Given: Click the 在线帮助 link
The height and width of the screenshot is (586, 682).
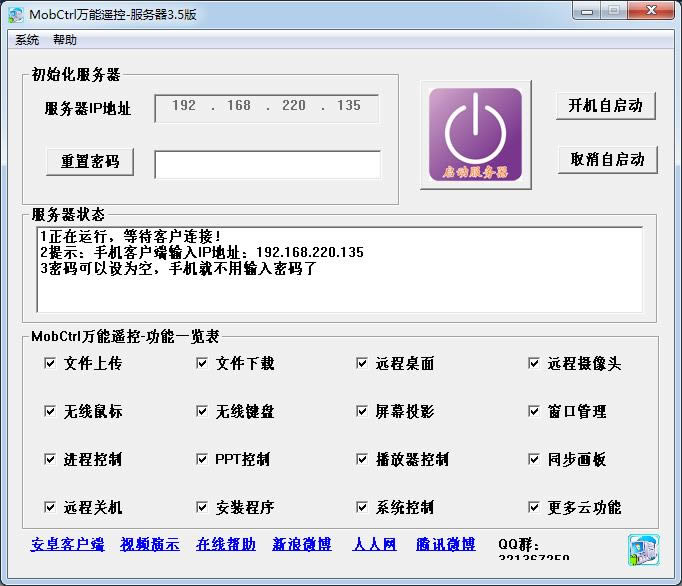Looking at the screenshot, I should click(226, 545).
